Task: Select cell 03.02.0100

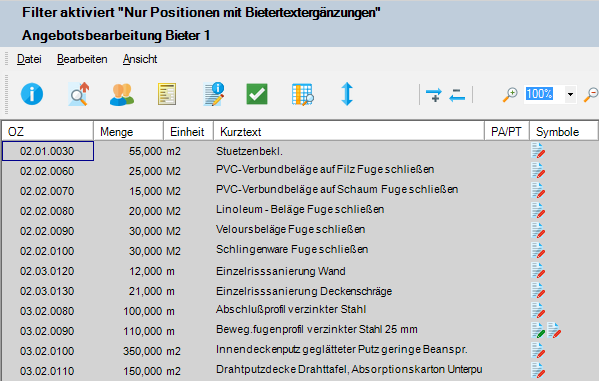Action: point(47,351)
